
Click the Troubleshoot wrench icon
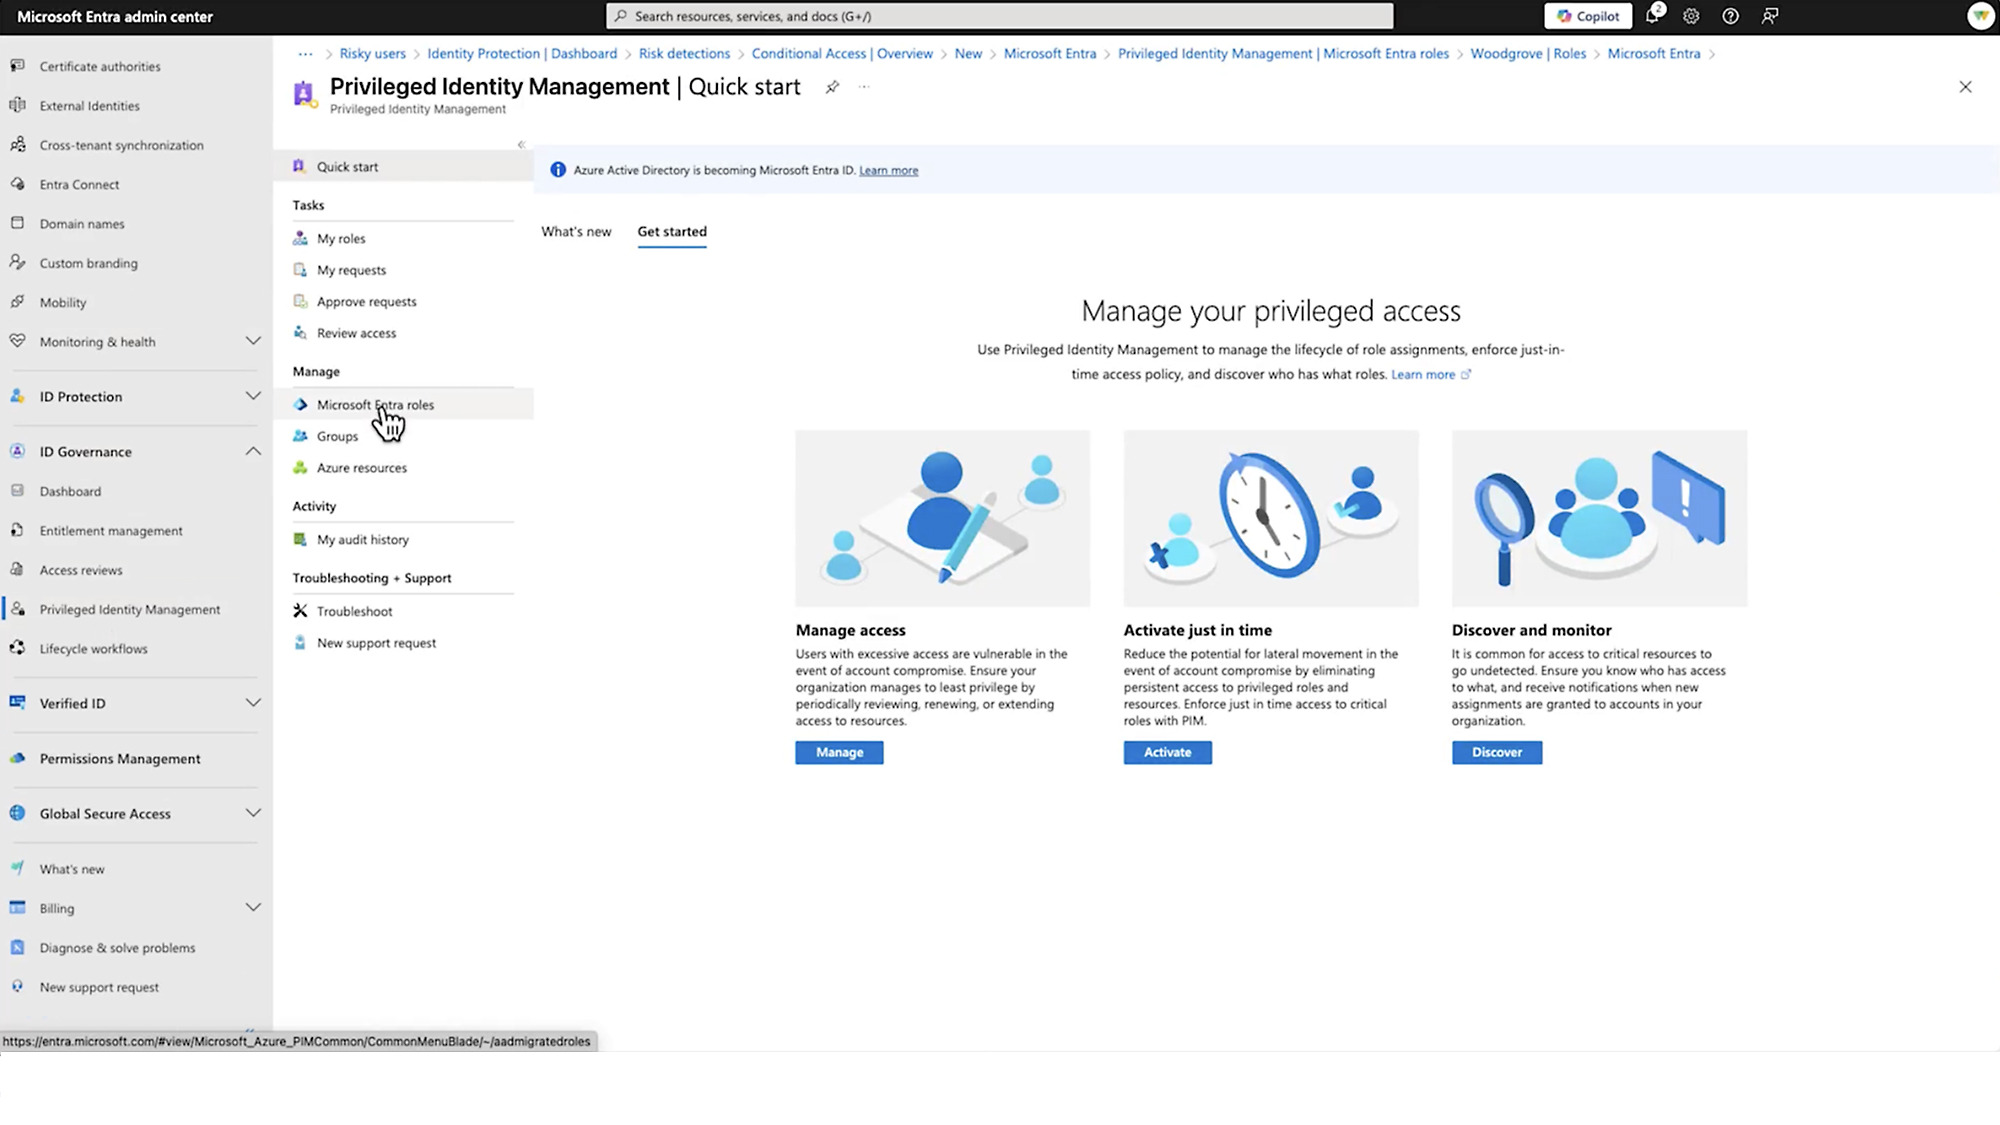point(300,611)
